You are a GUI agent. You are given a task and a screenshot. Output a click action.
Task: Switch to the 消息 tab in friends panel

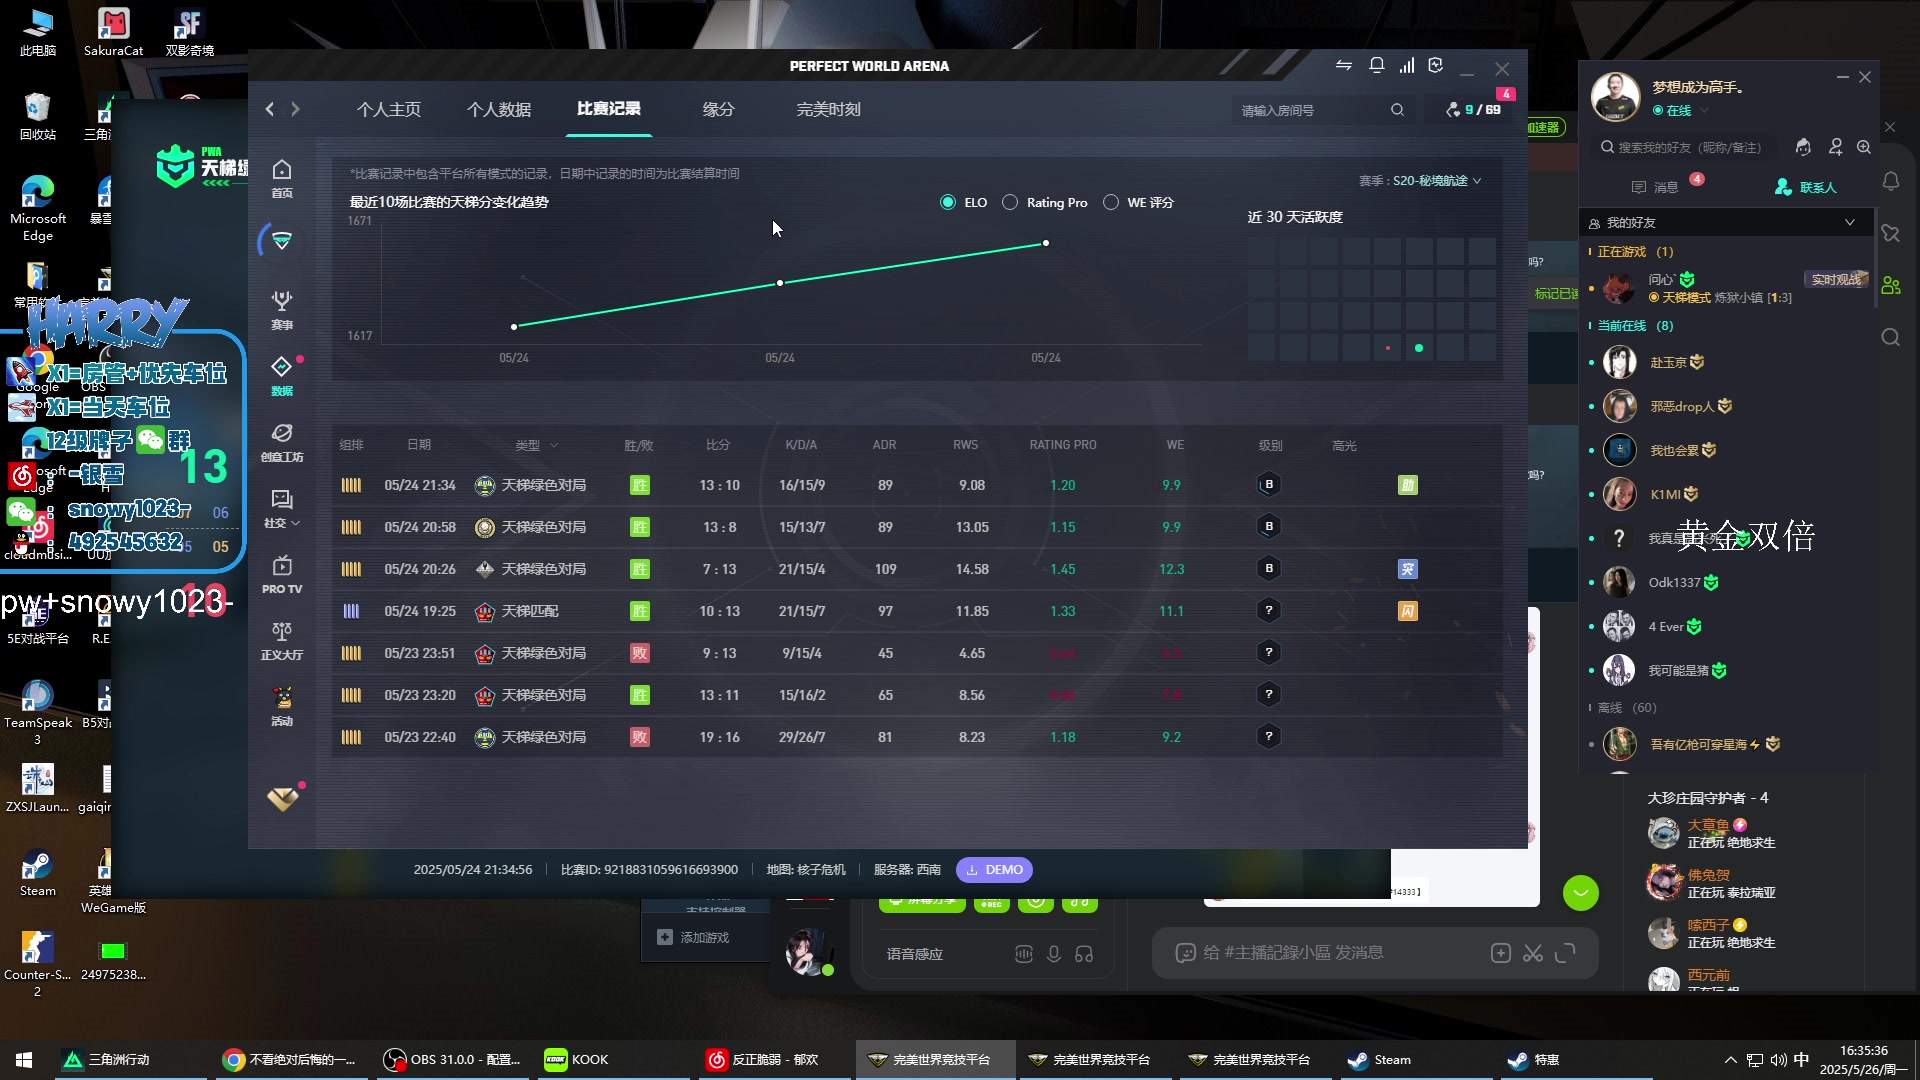(x=1656, y=187)
